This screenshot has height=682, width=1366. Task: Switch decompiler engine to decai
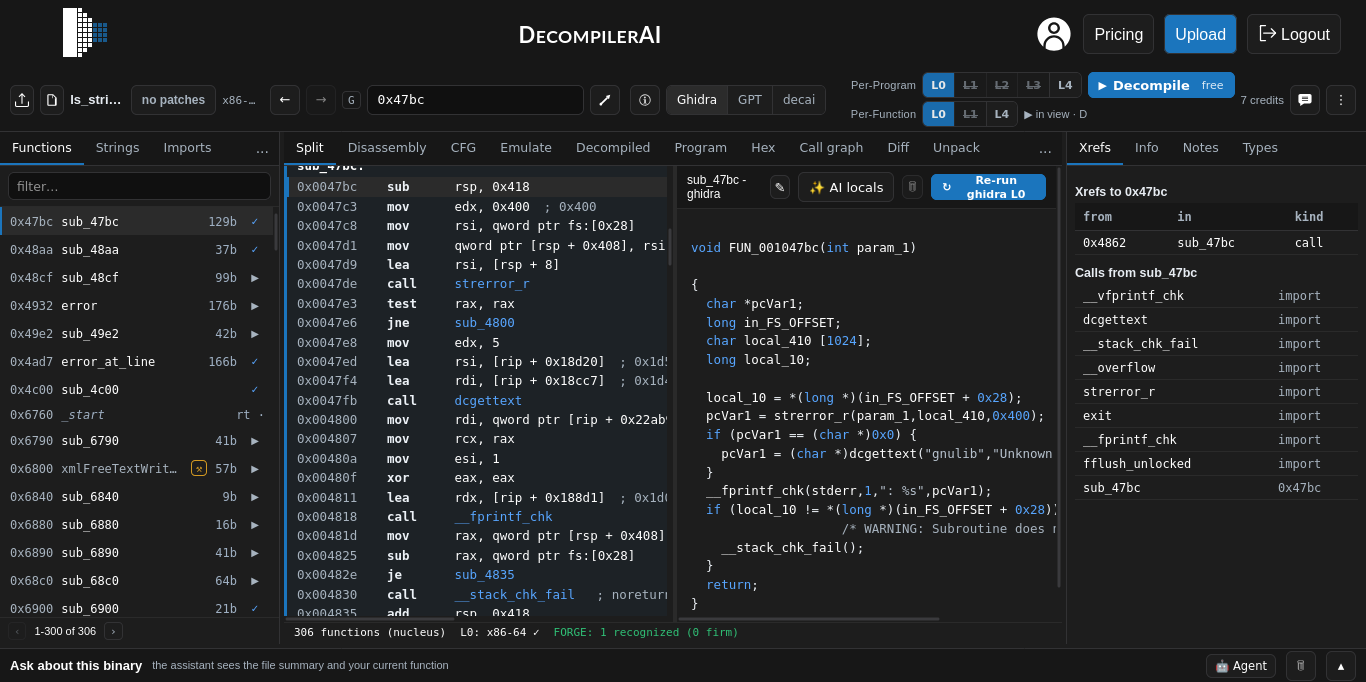(x=799, y=100)
